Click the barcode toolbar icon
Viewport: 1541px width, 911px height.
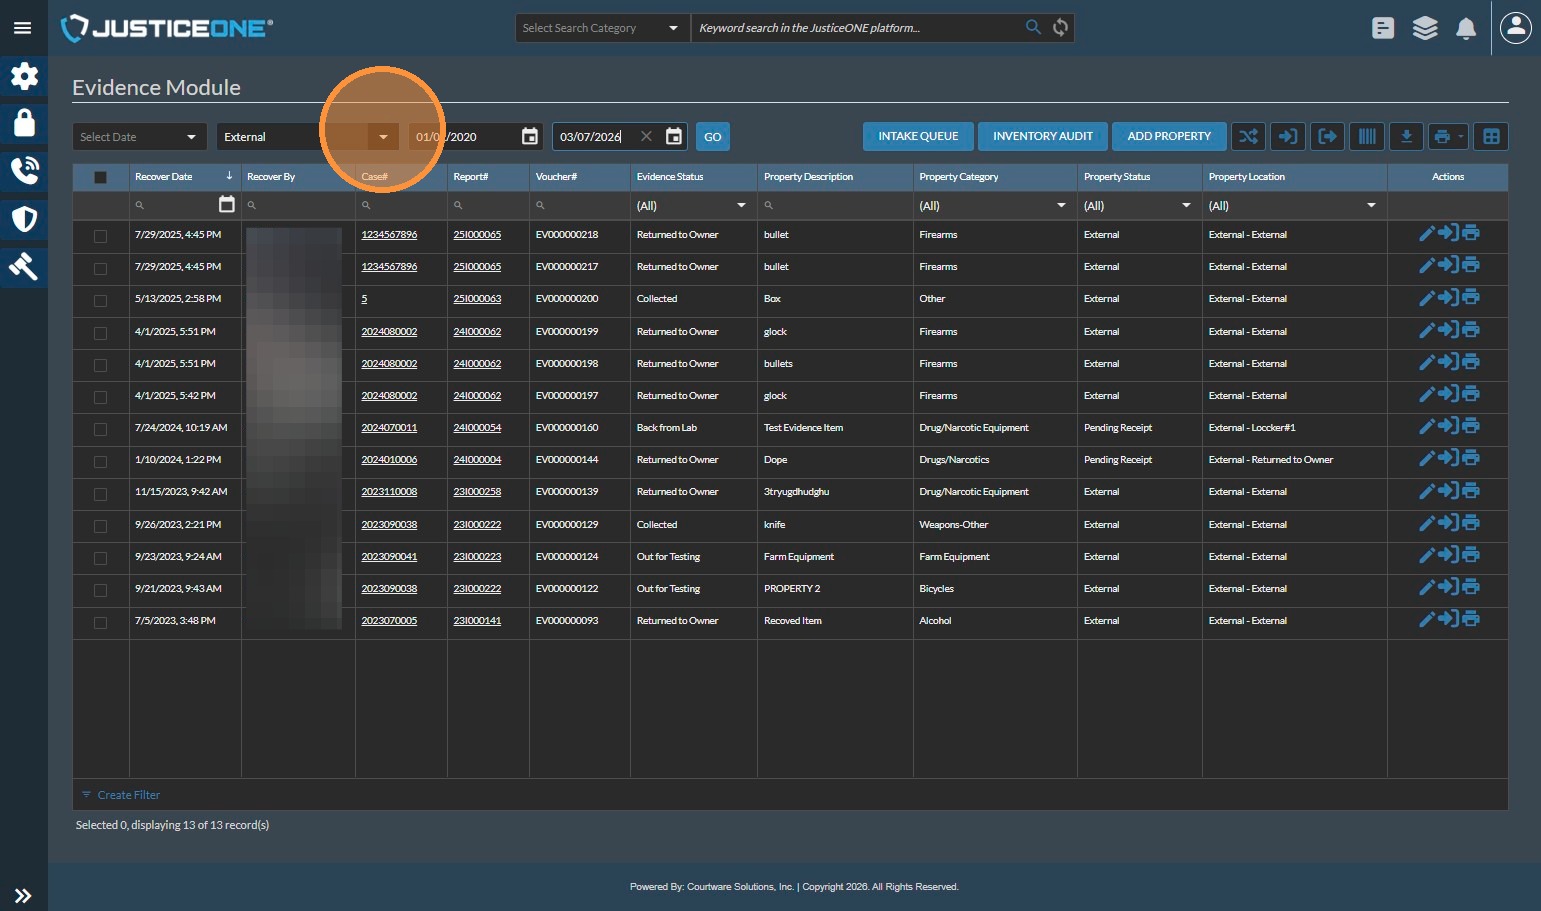click(1366, 137)
